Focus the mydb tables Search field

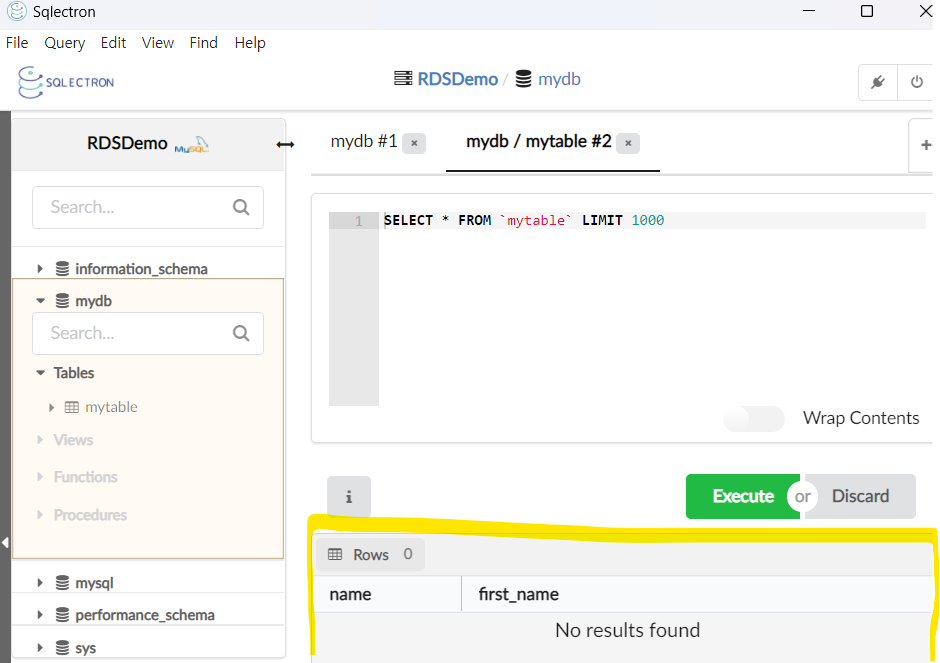pyautogui.click(x=148, y=333)
